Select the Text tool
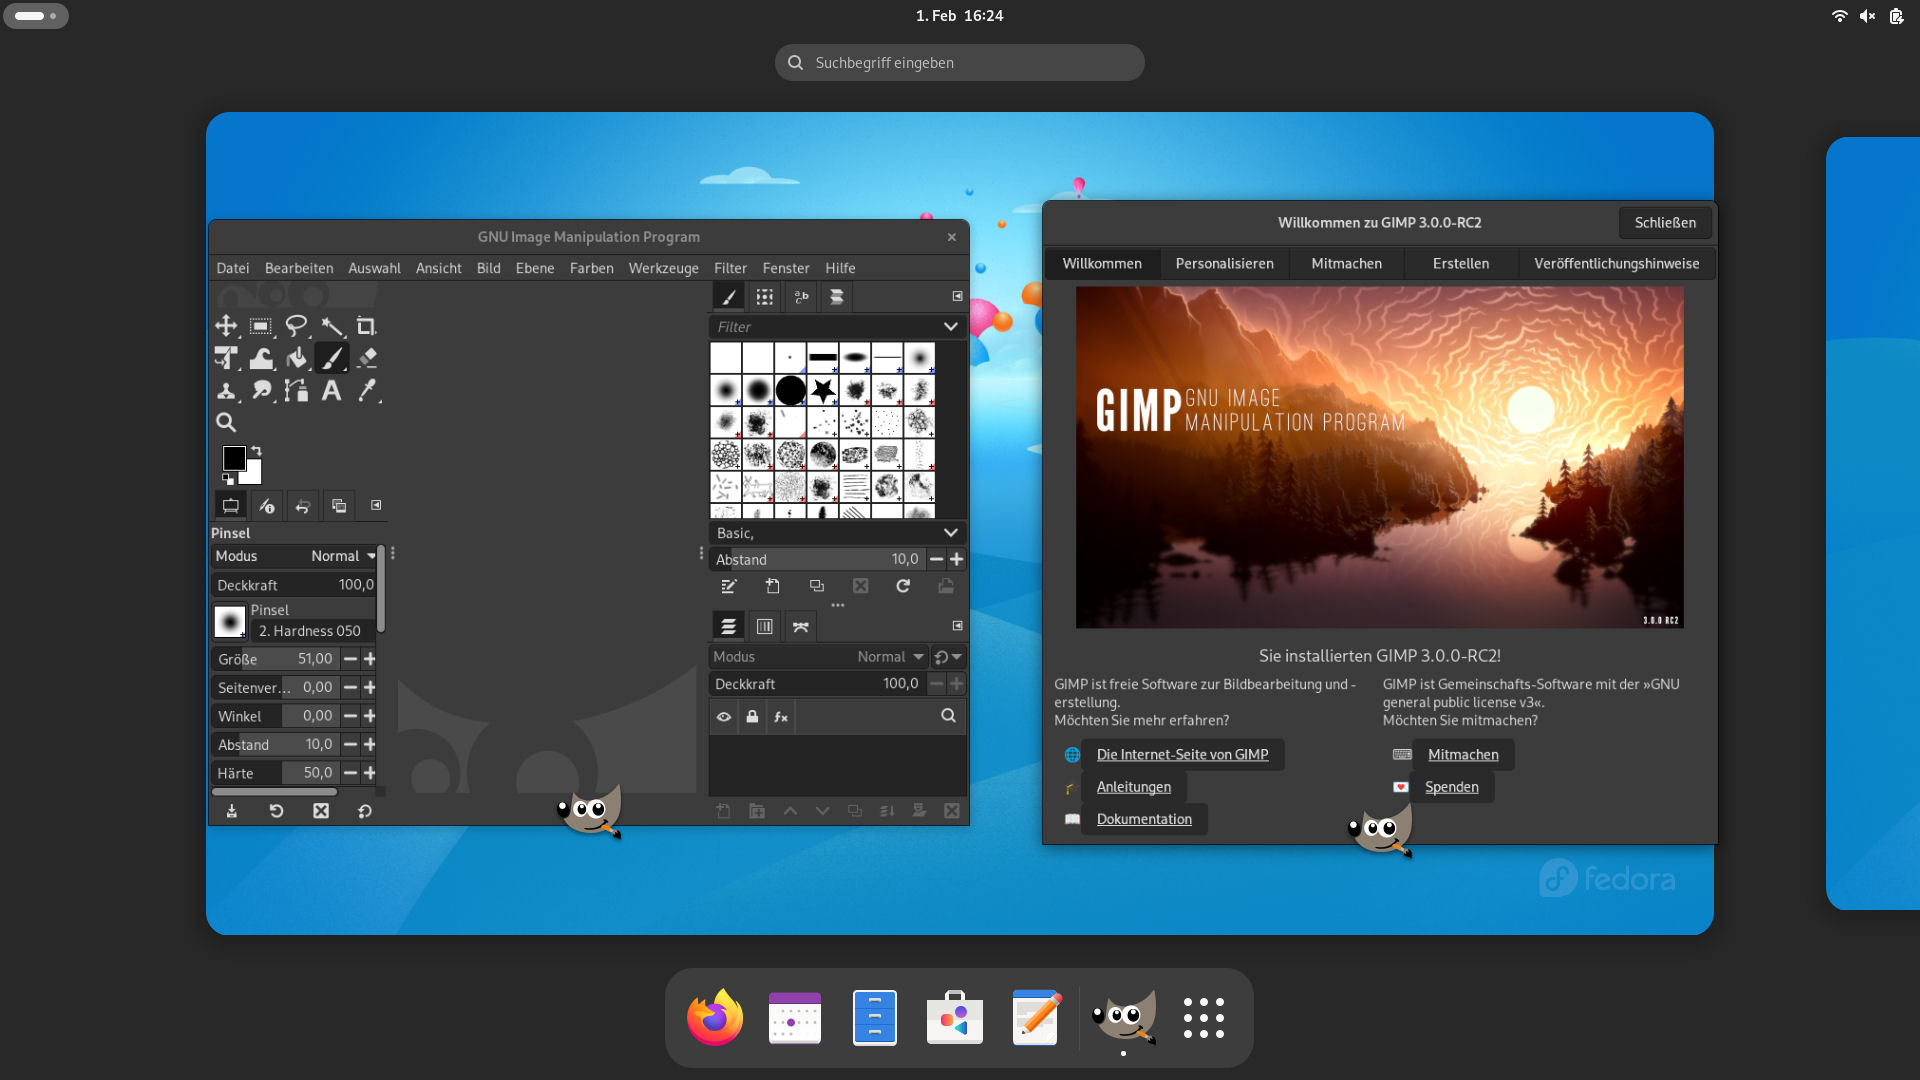Viewport: 1920px width, 1080px height. click(x=331, y=391)
